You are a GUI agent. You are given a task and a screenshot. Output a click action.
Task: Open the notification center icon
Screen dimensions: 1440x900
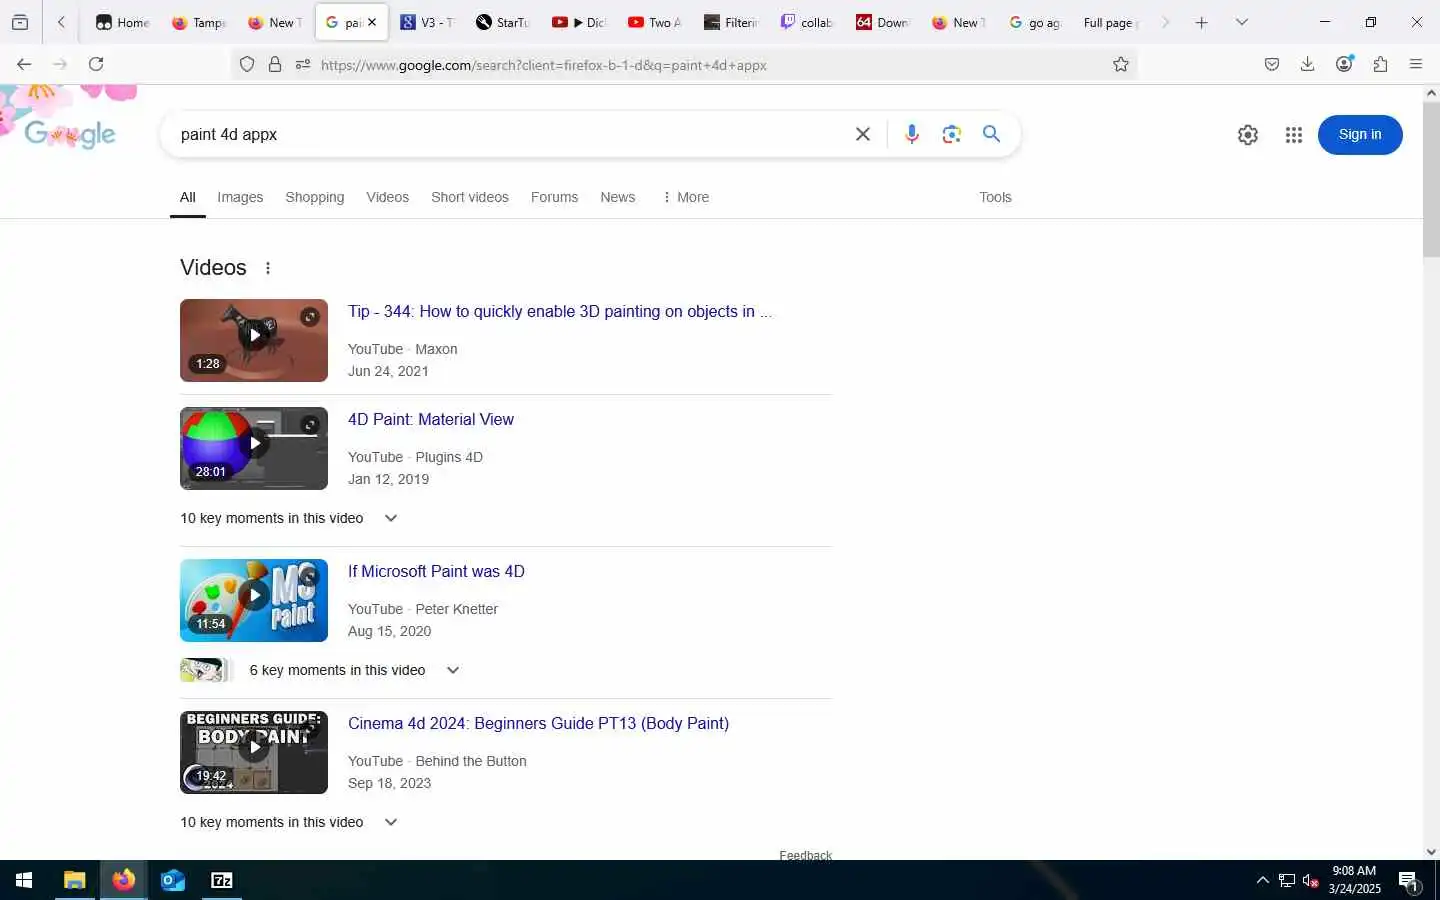click(x=1408, y=881)
